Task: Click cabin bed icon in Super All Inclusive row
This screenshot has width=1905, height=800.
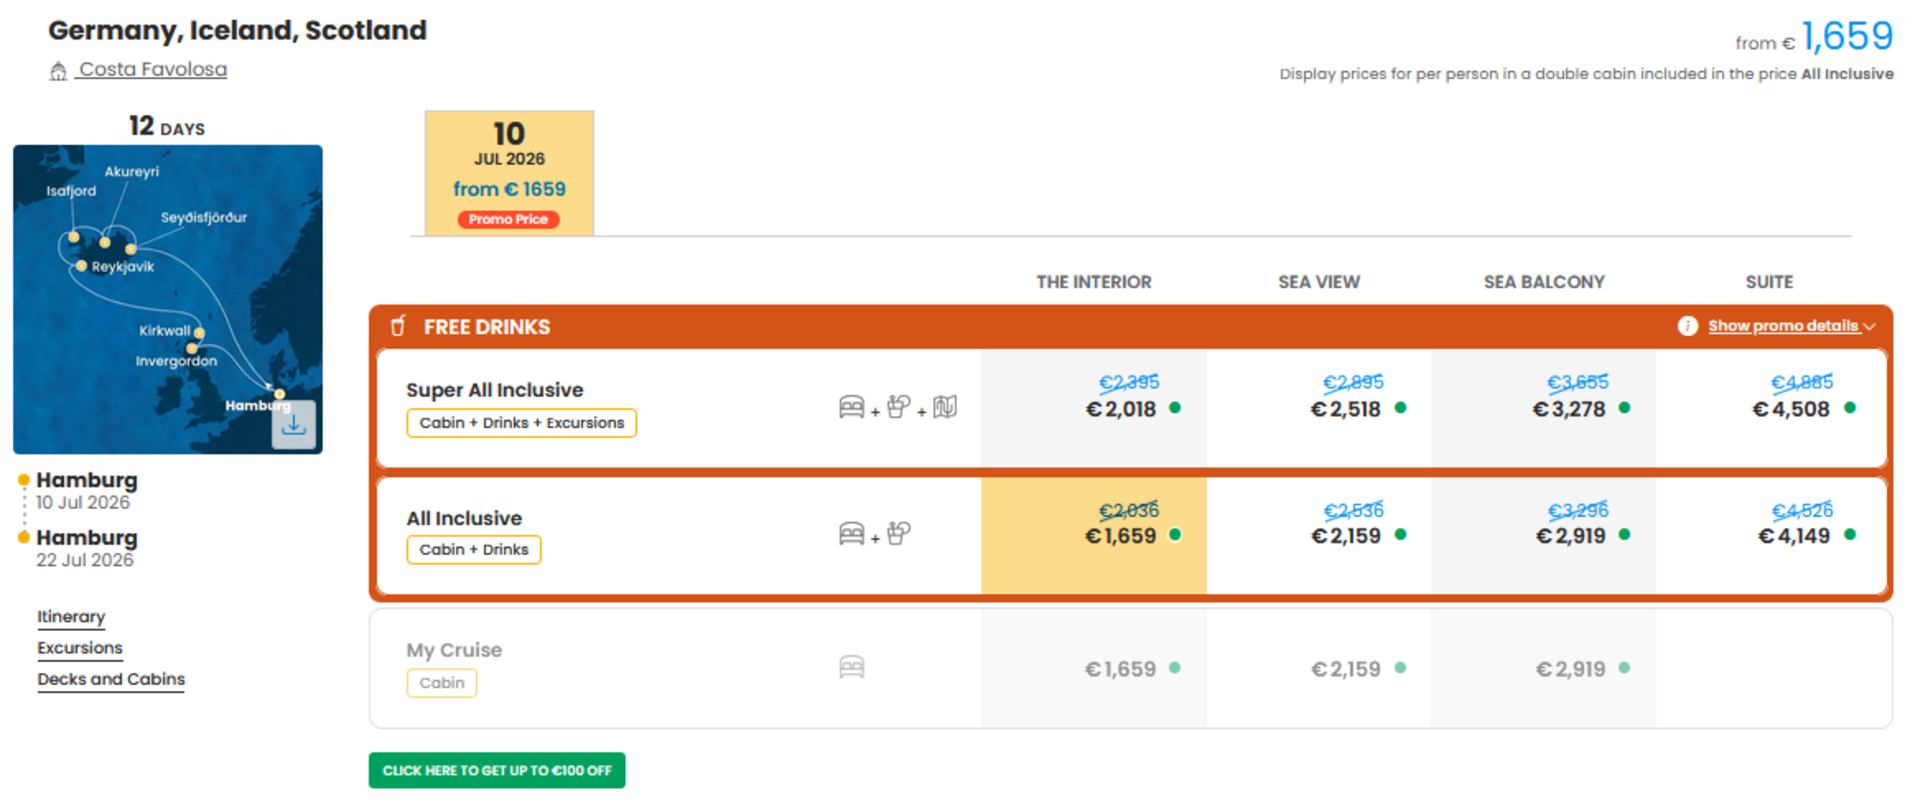Action: pos(851,407)
